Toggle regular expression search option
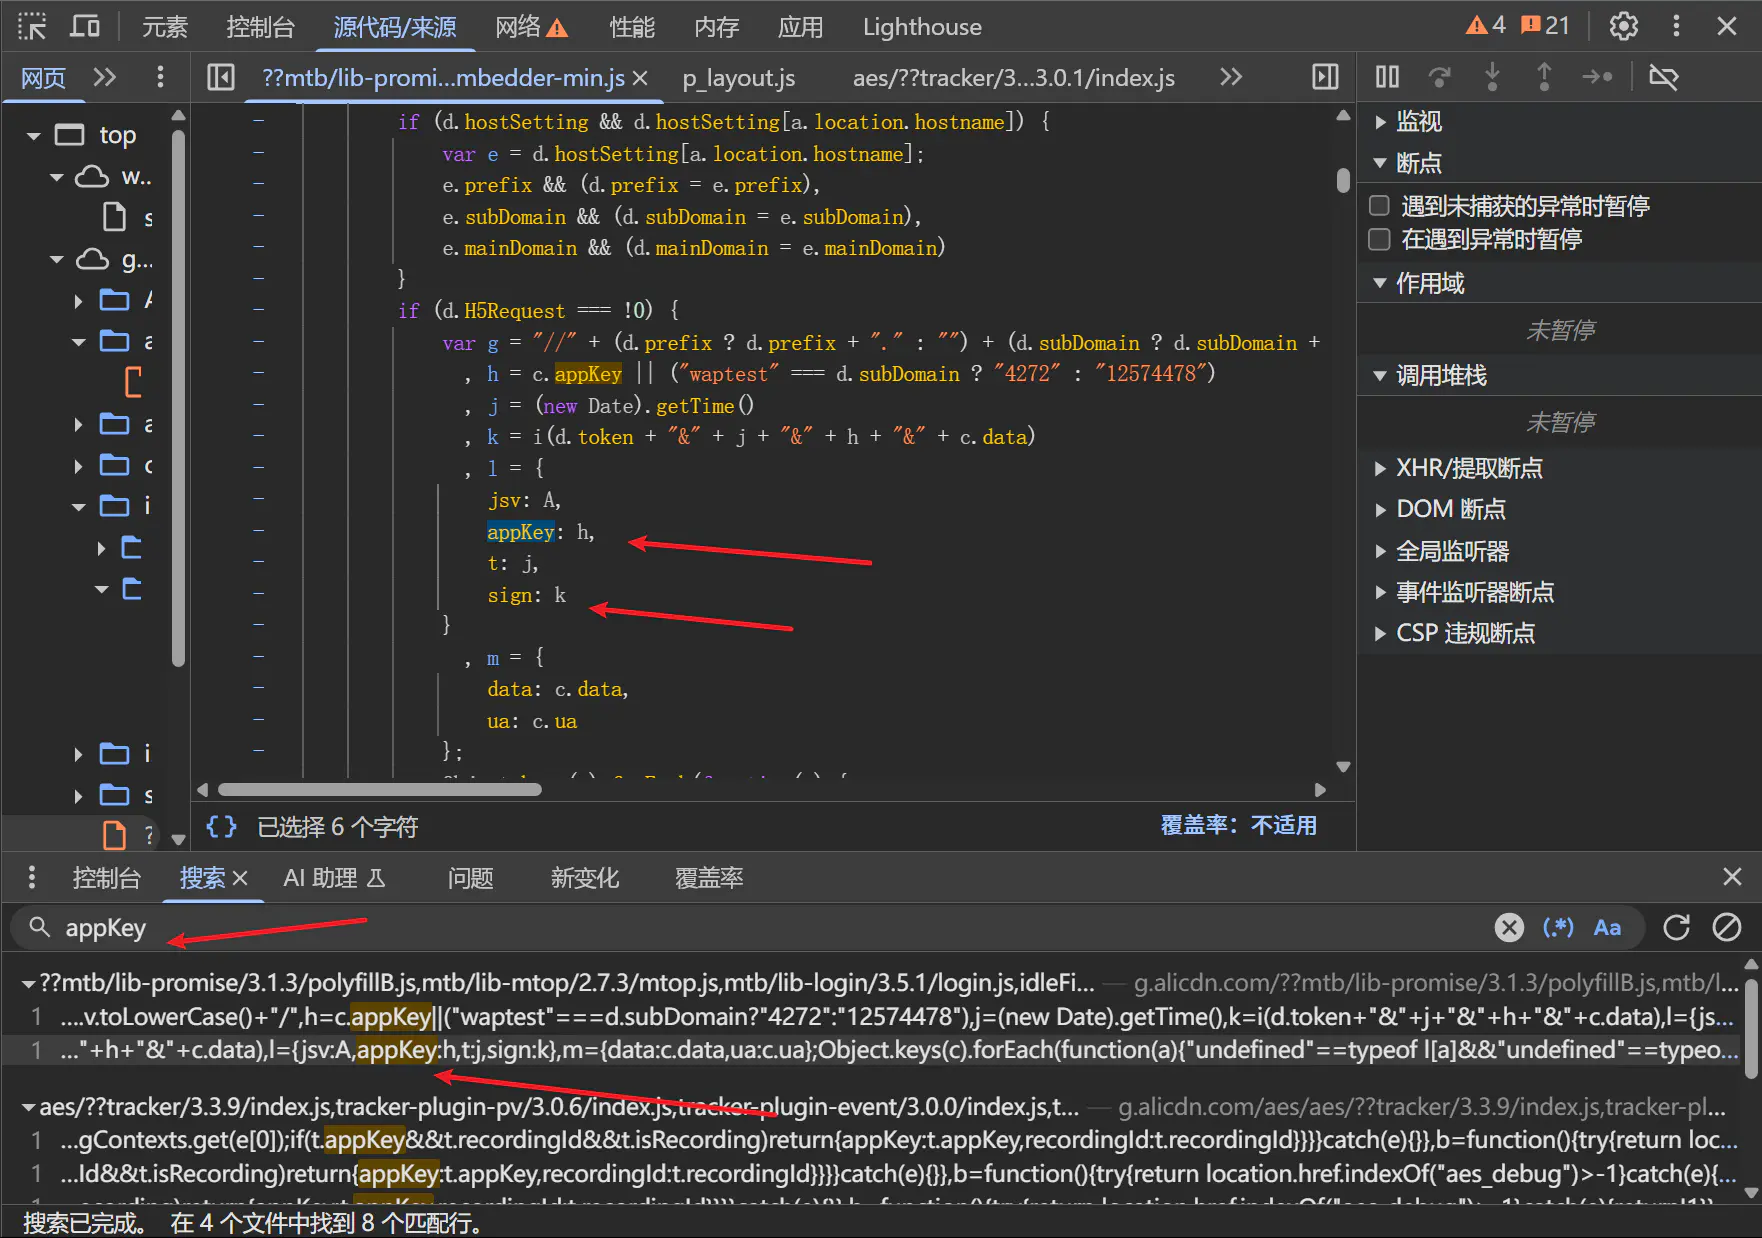Screen dimensions: 1762x1238 coord(1558,928)
